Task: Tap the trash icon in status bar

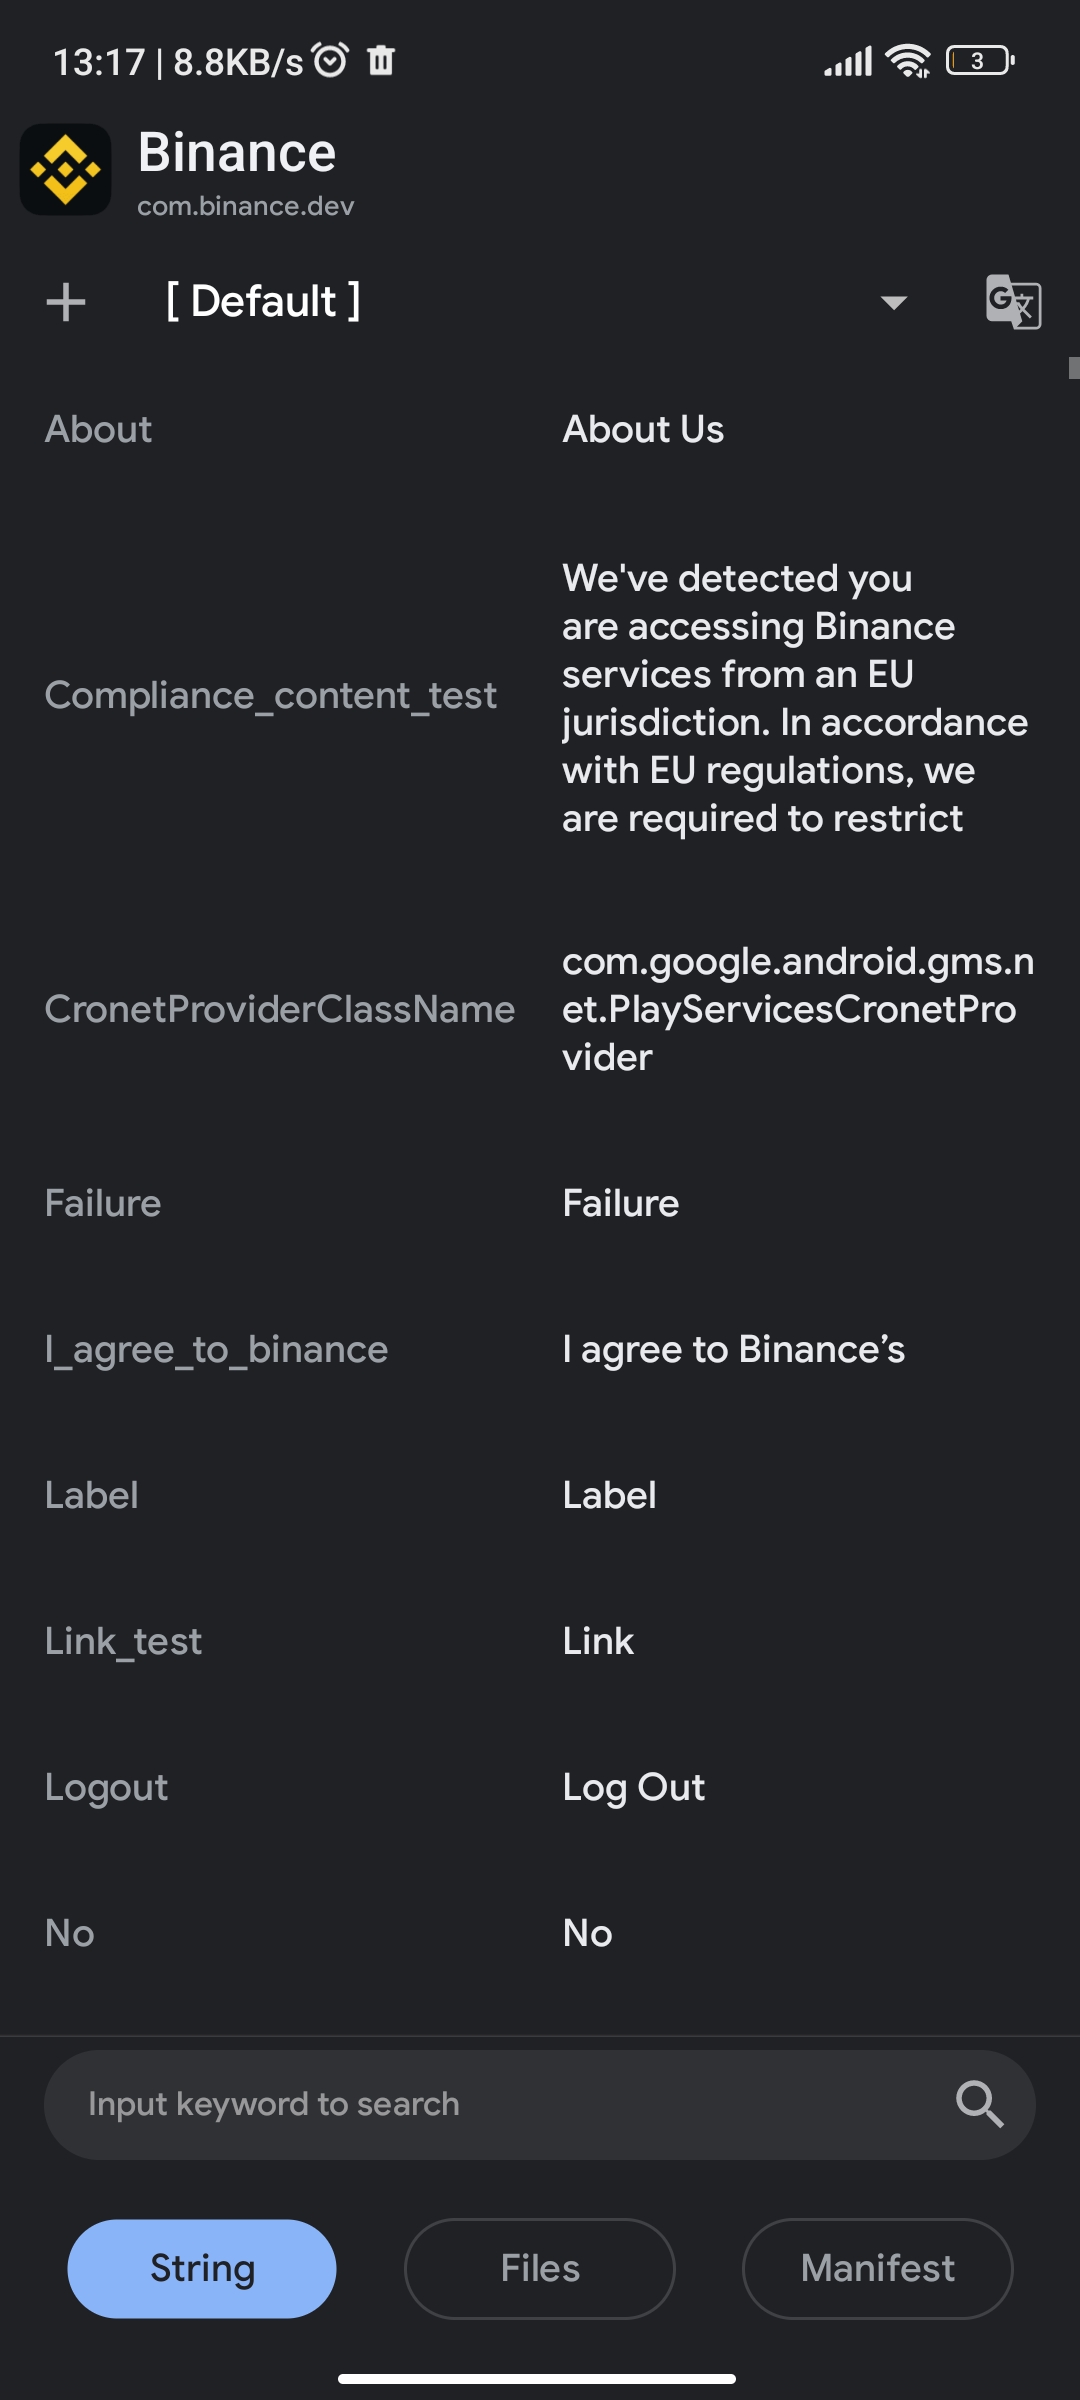Action: (381, 60)
